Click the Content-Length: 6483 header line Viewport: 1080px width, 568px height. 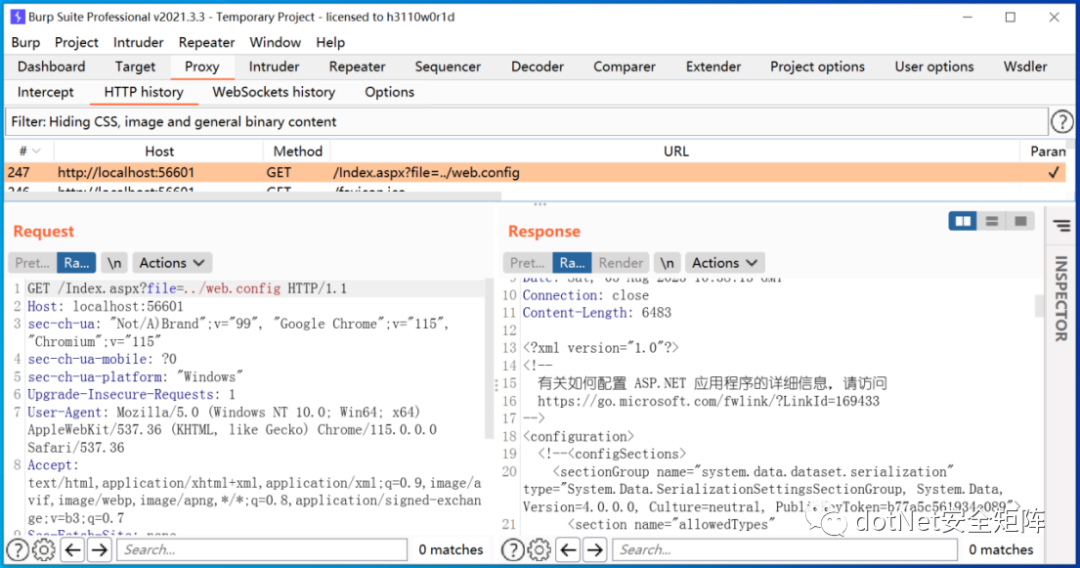(x=596, y=313)
